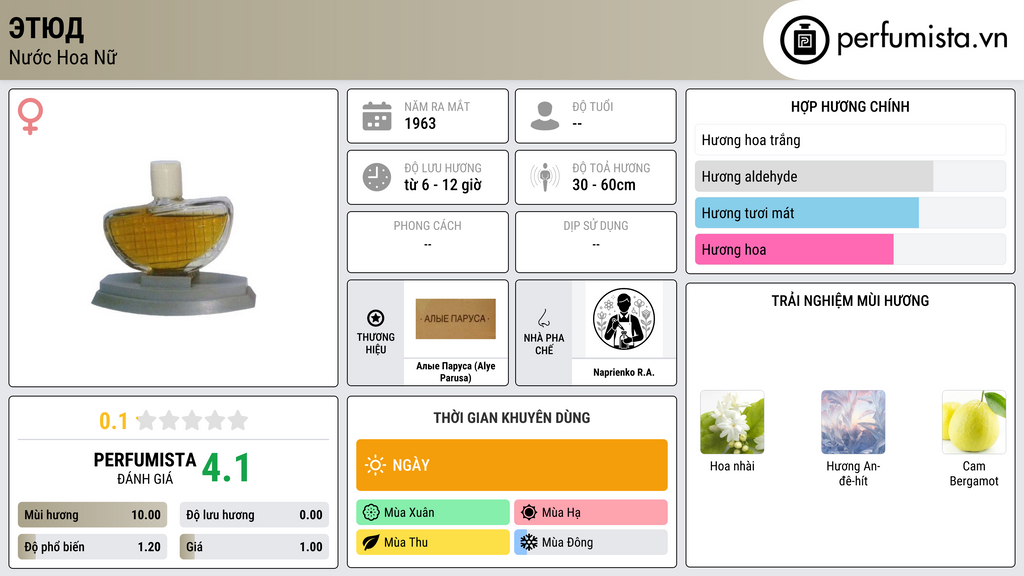
Task: Click the leaf icon for Mùa Thu
Action: click(370, 542)
